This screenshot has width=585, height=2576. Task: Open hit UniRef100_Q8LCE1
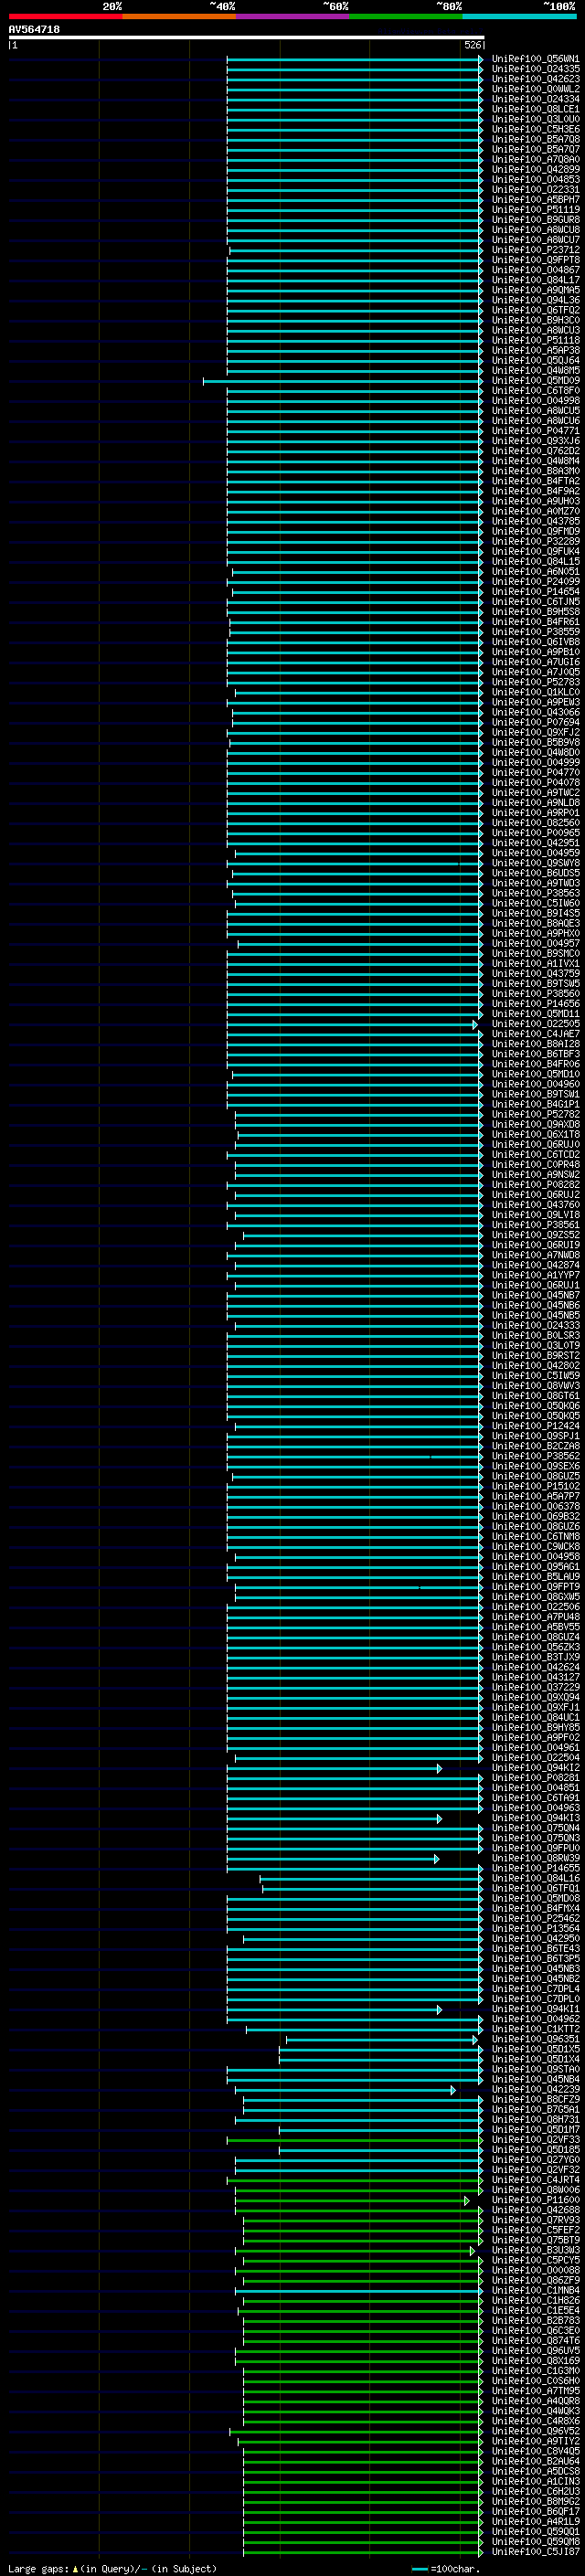(535, 109)
